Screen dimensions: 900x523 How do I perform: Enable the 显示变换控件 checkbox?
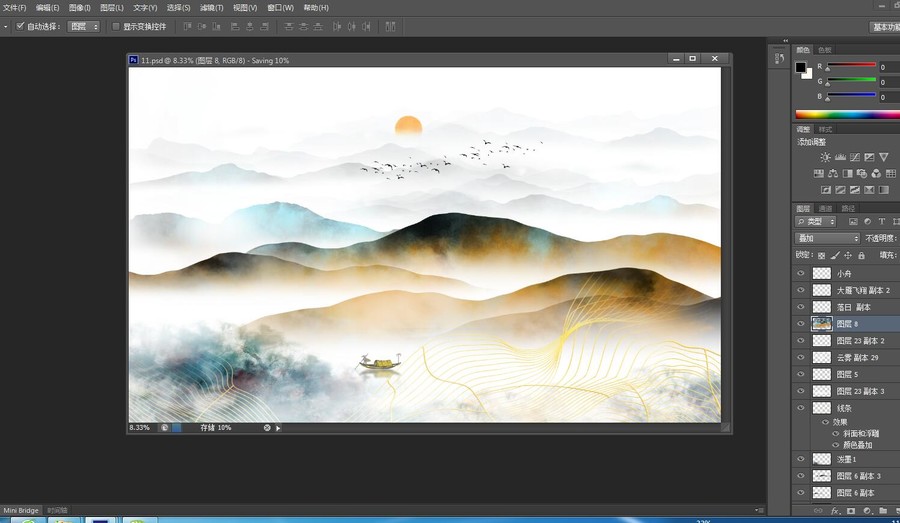pyautogui.click(x=116, y=26)
